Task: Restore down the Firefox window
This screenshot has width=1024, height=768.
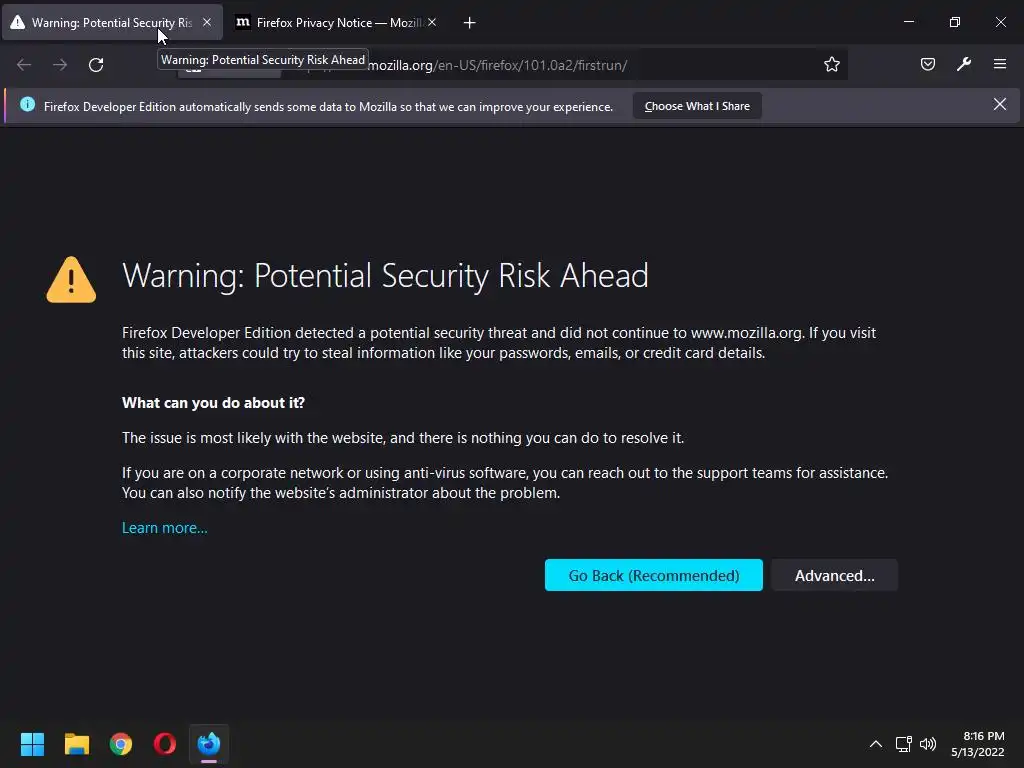Action: pyautogui.click(x=955, y=22)
